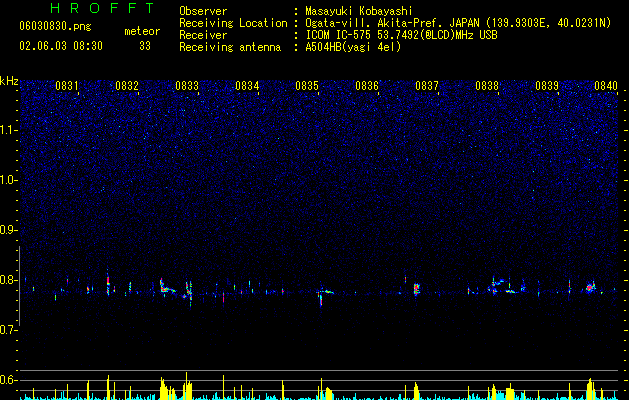Viewport: 629px width, 400px height.
Task: Click the 0839 time axis label
Action: 547,86
